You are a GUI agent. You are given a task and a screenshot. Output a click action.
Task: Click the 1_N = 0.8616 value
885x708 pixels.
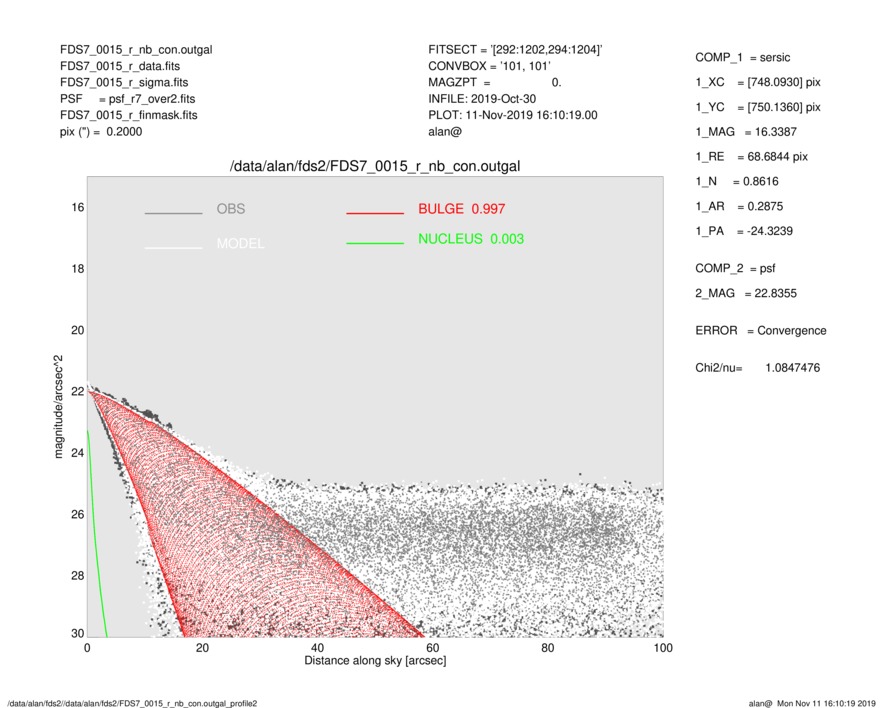click(x=737, y=182)
